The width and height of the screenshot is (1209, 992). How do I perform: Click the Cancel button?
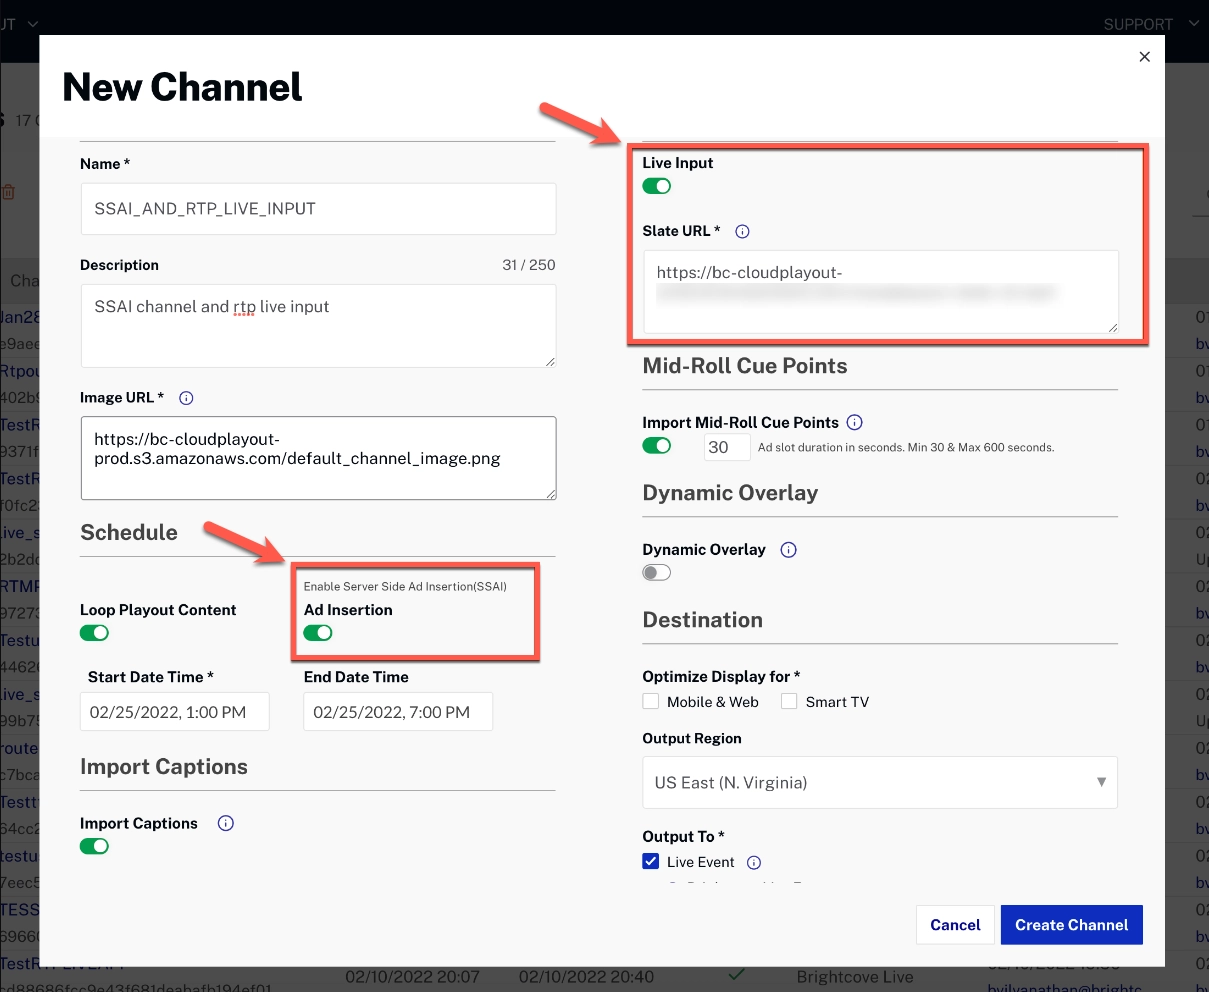(955, 925)
